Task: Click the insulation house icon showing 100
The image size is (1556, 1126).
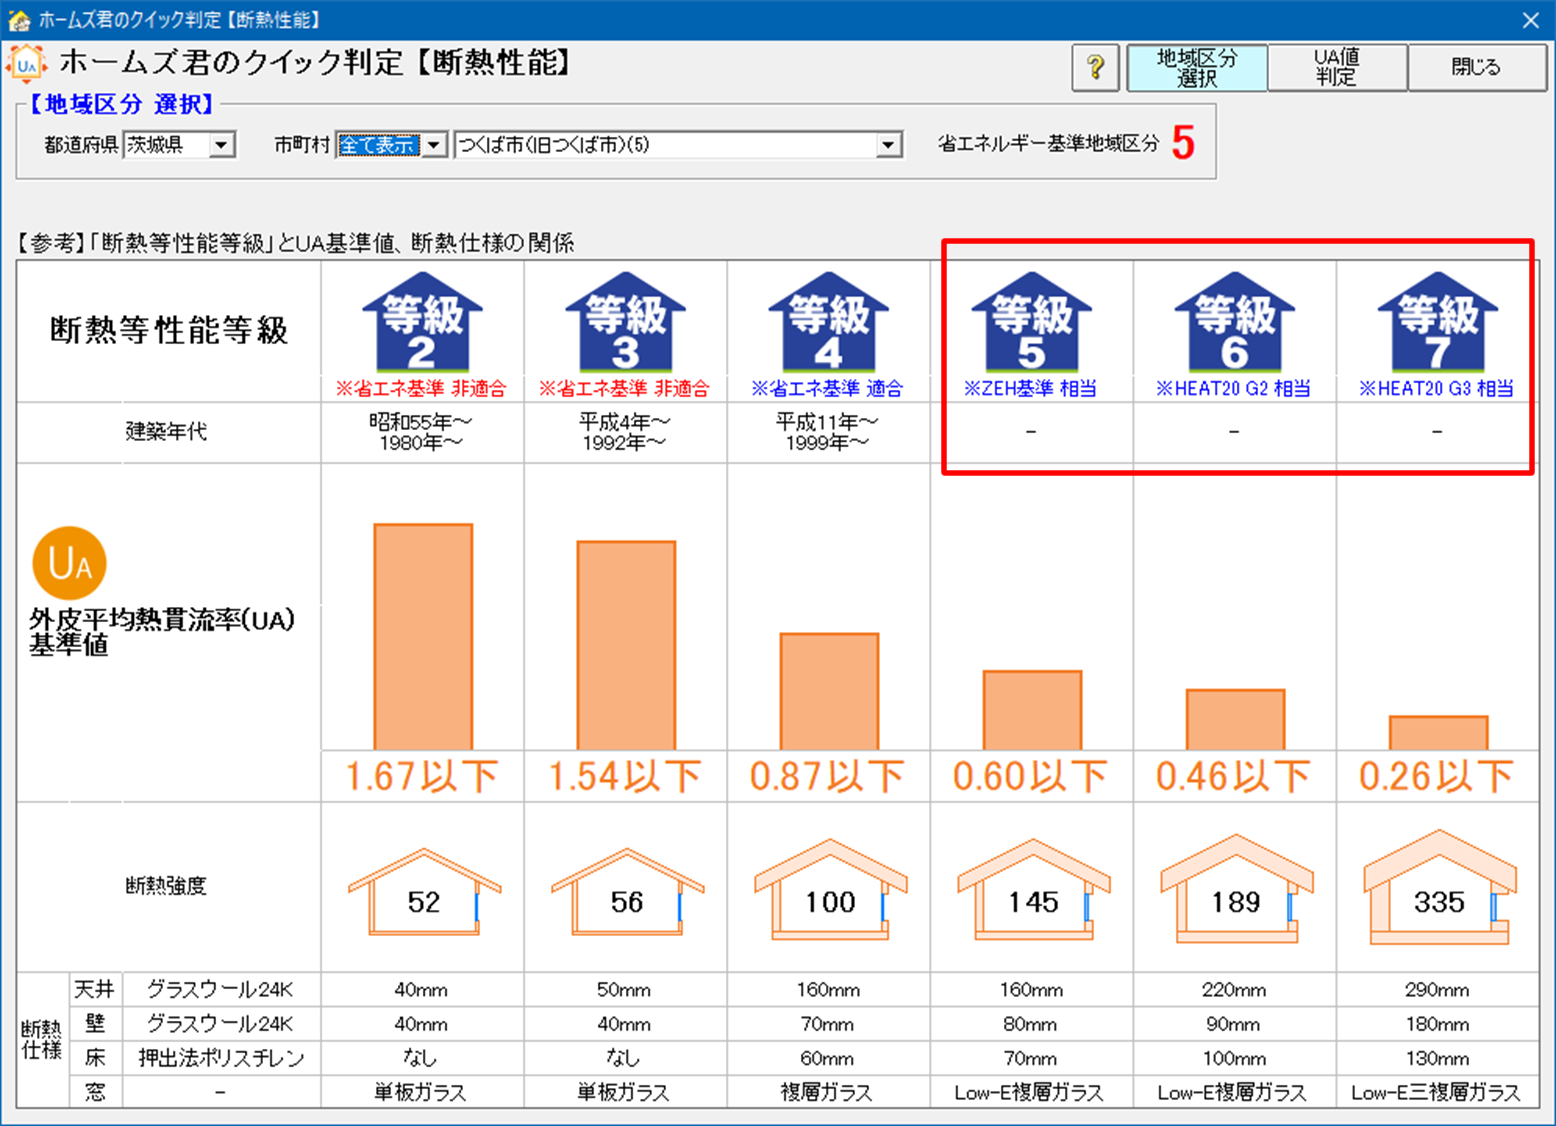Action: pyautogui.click(x=830, y=890)
